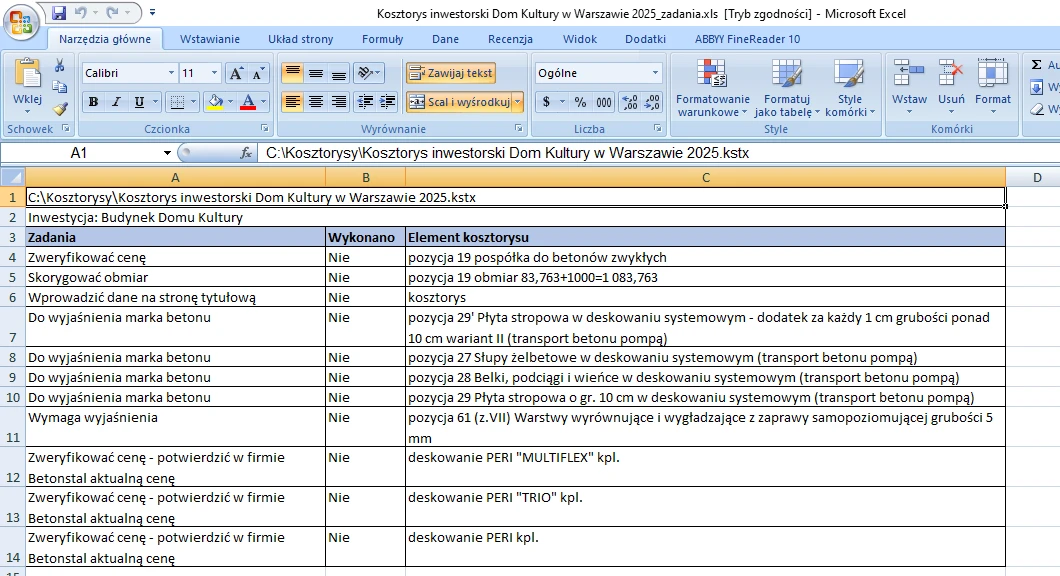Open Formatowanie warunkowe menu
This screenshot has width=1060, height=576.
[712, 88]
